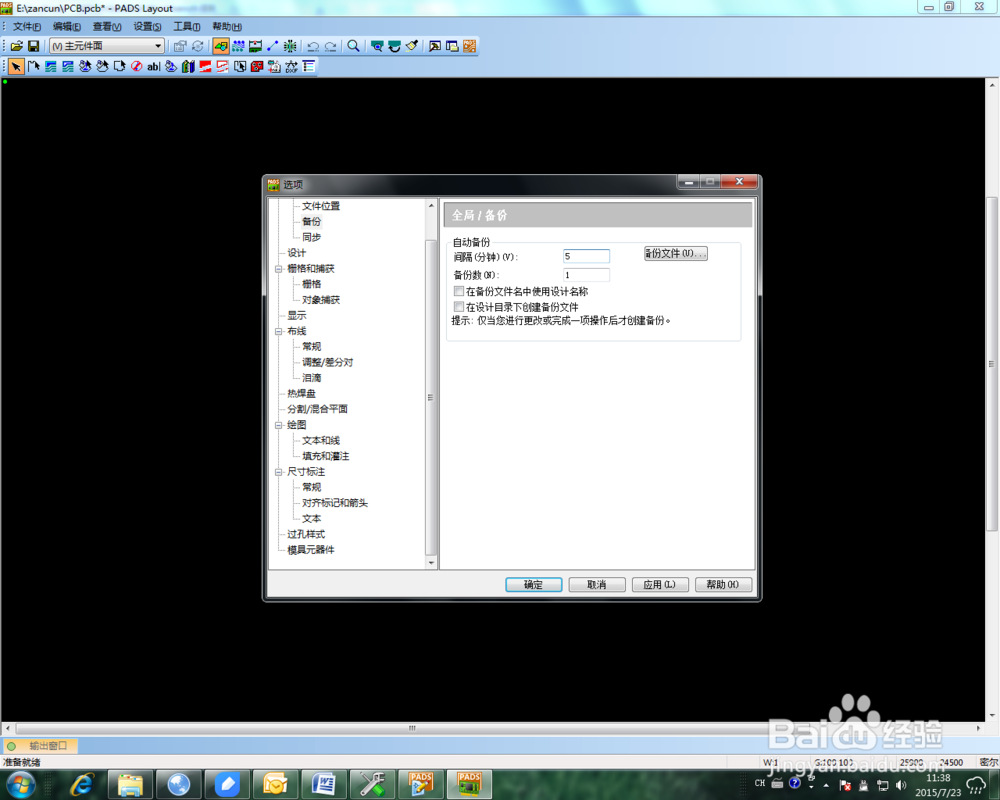Image resolution: width=1000 pixels, height=800 pixels.
Task: Select 泪滴 tree item
Action: pyautogui.click(x=311, y=378)
